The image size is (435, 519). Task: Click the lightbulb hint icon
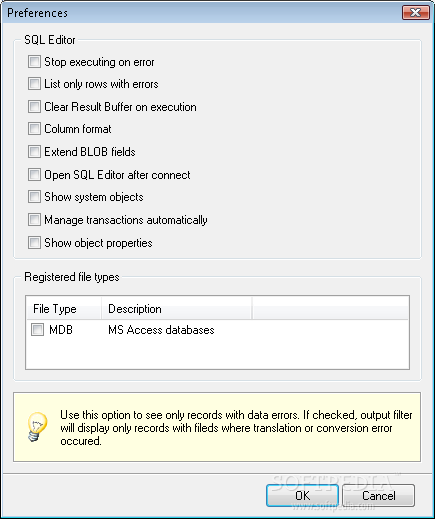[36, 427]
